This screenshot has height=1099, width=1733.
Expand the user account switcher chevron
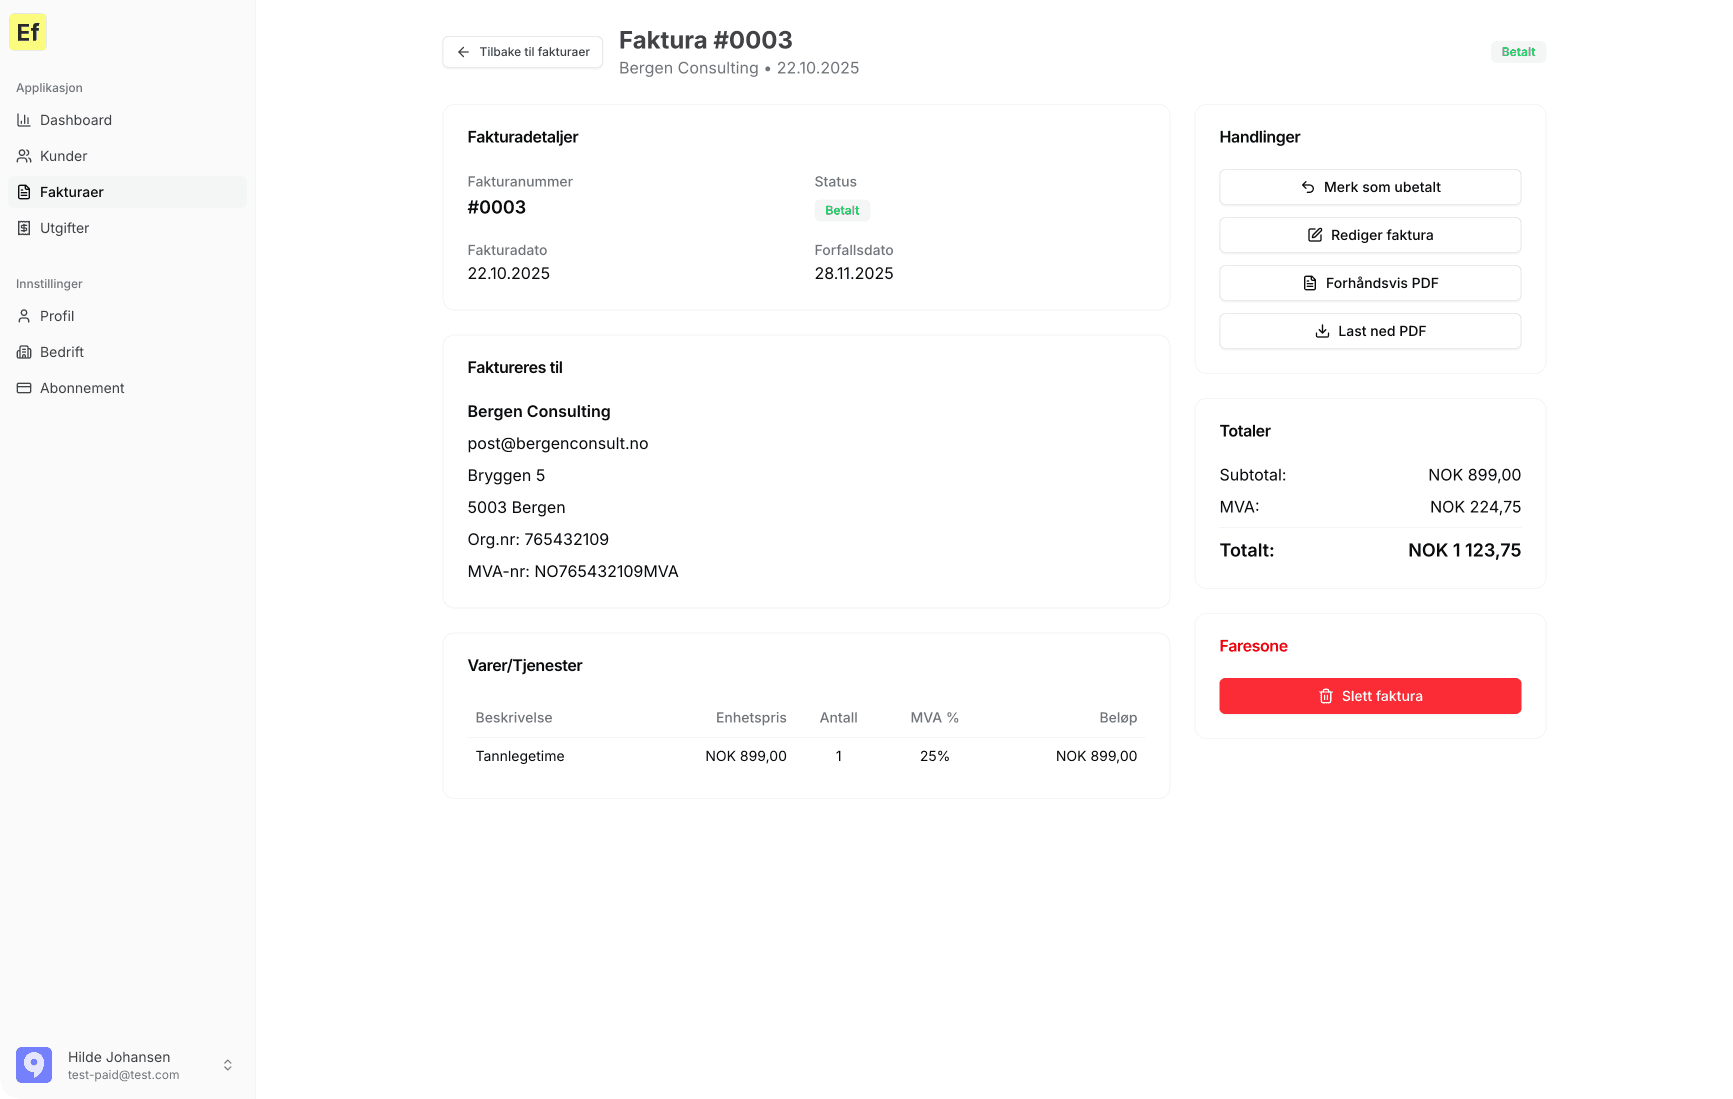228,1065
